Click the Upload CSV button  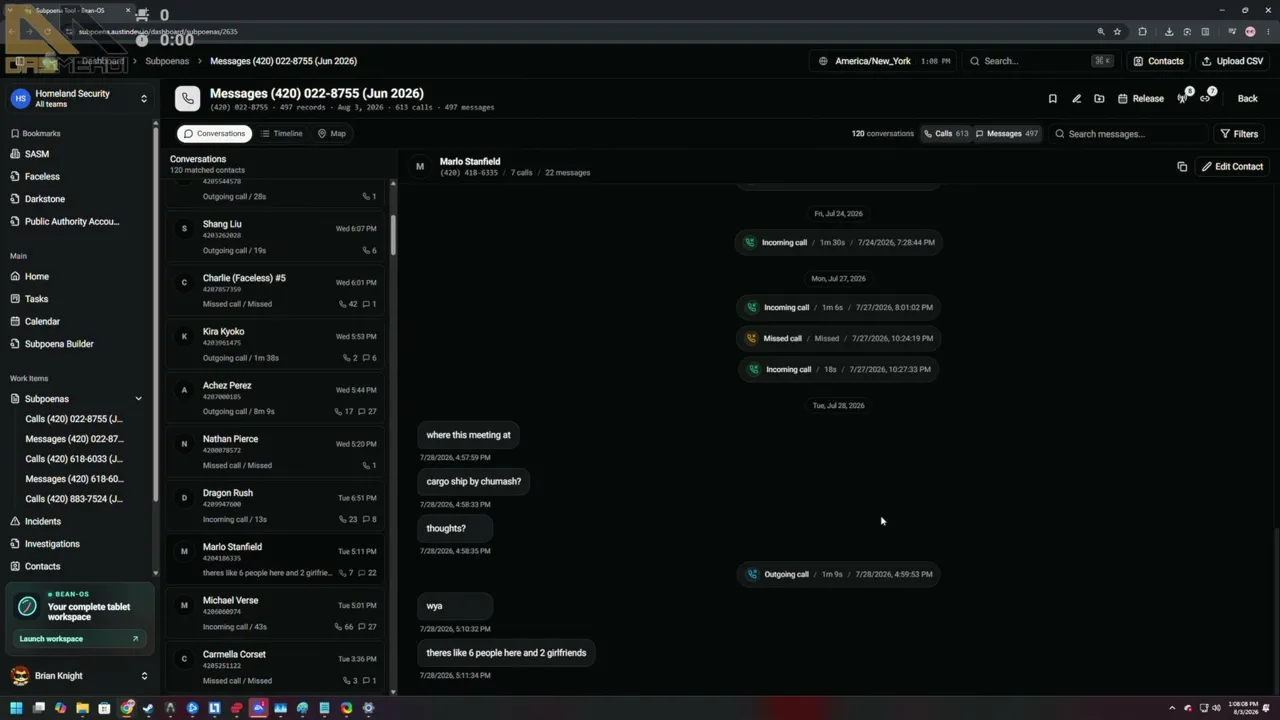1232,61
